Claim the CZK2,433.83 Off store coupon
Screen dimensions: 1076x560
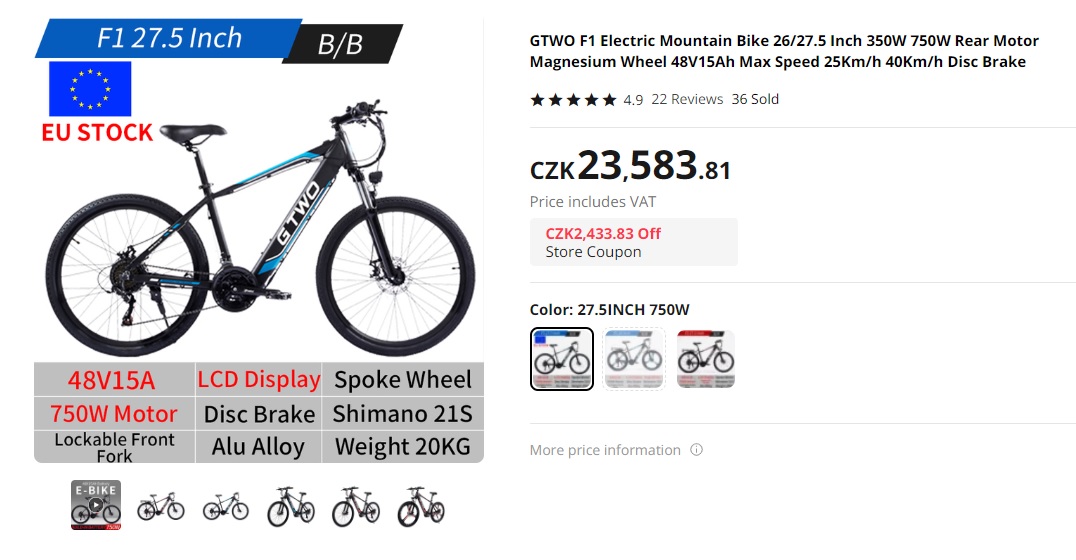(x=633, y=242)
